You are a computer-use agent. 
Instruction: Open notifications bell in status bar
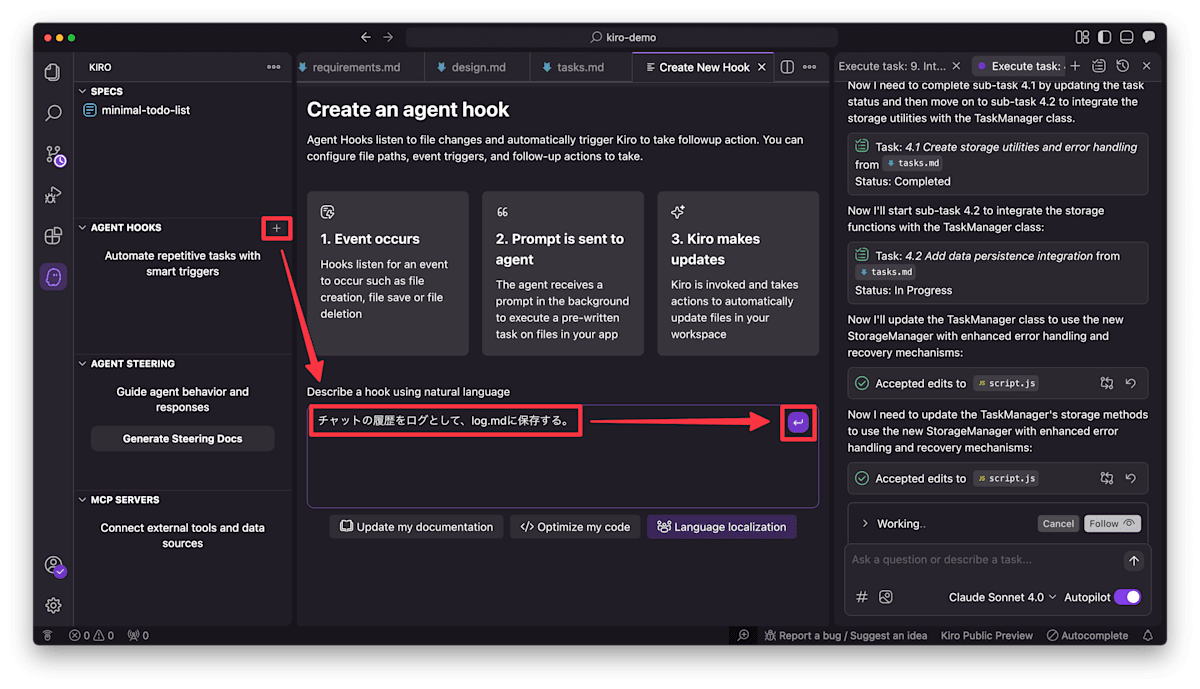point(1148,636)
